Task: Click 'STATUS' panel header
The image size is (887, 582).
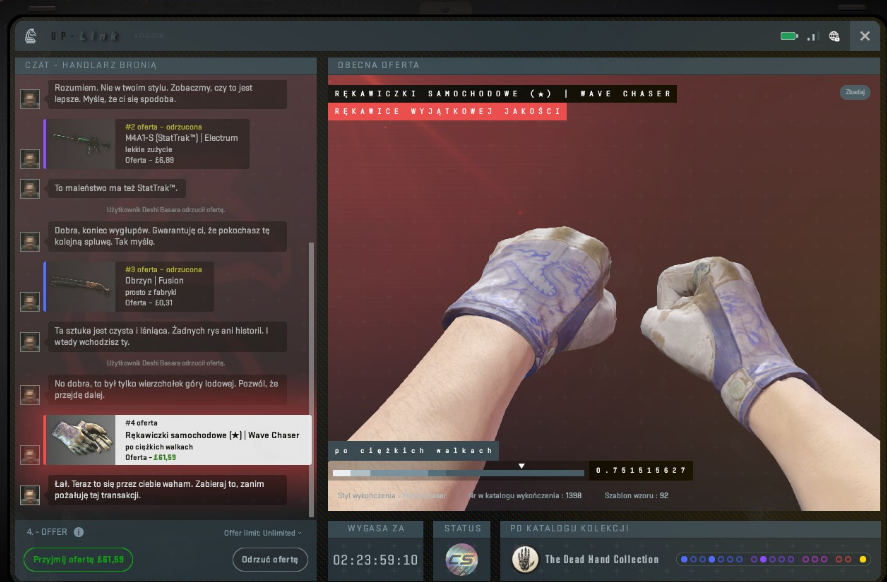Action: tap(462, 528)
